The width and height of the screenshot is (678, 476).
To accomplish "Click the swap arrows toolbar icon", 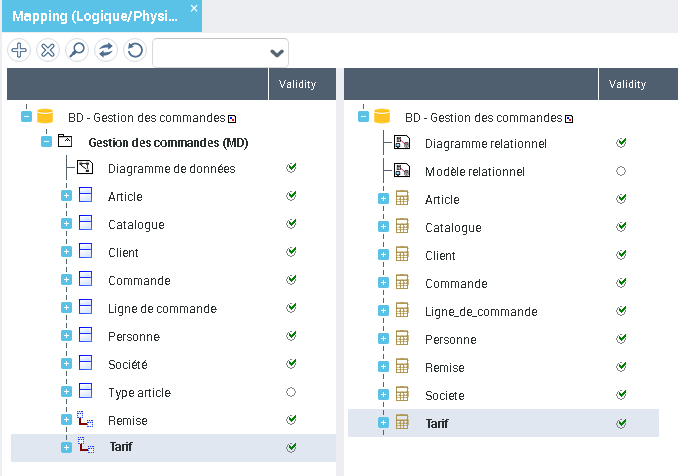I will [x=105, y=51].
